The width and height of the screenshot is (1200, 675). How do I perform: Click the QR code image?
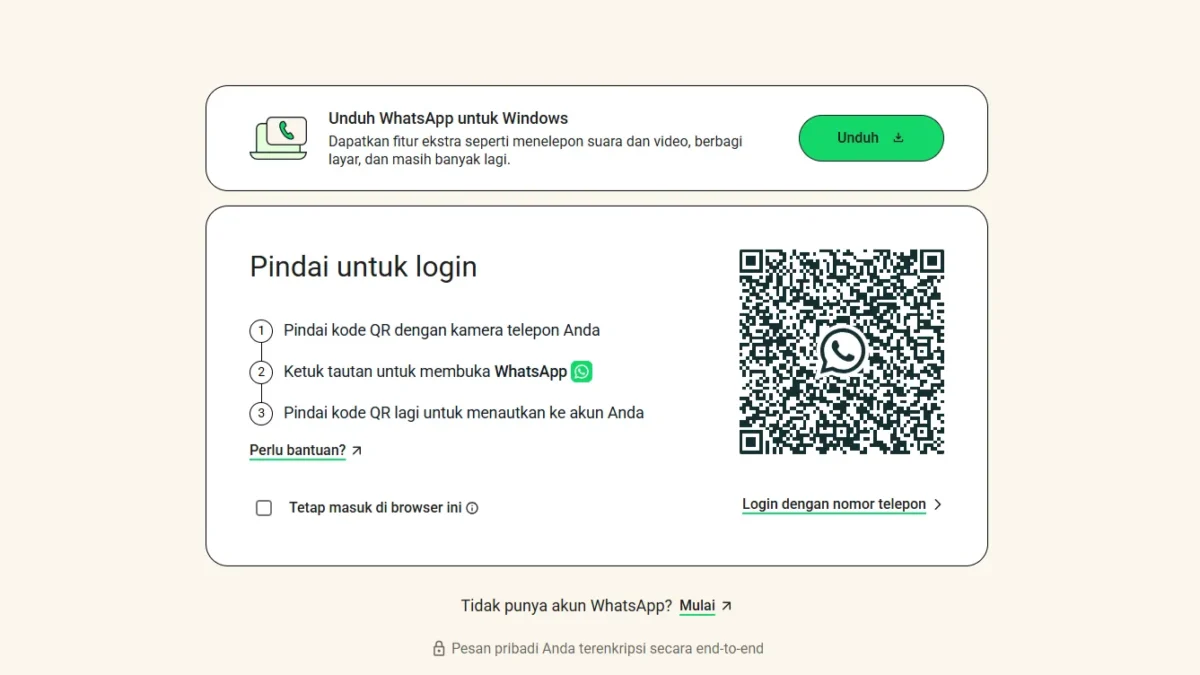click(x=842, y=352)
